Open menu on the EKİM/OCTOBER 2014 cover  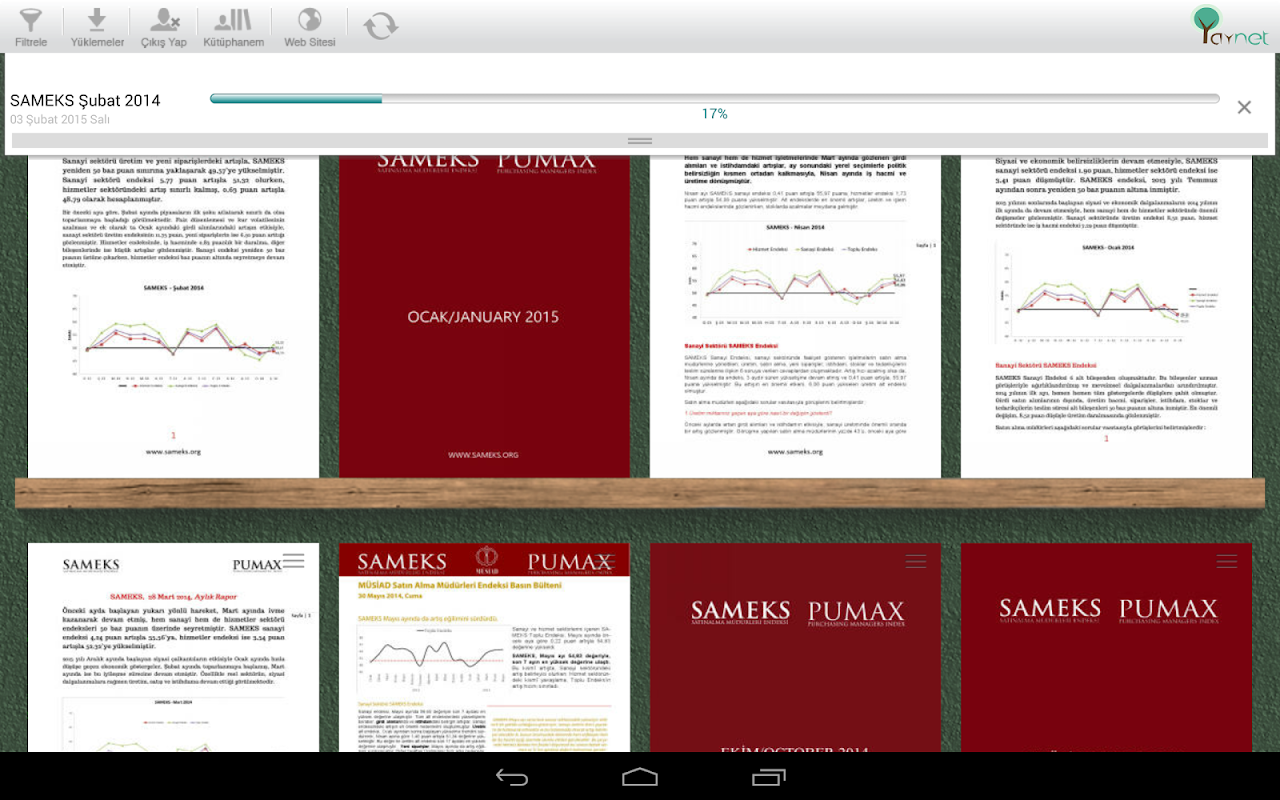916,561
